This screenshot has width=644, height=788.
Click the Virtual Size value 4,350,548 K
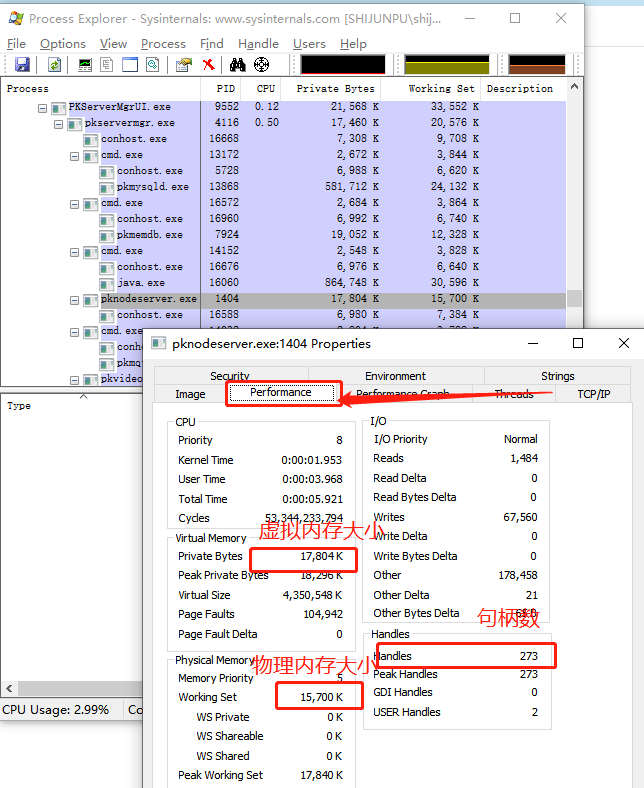tap(312, 595)
